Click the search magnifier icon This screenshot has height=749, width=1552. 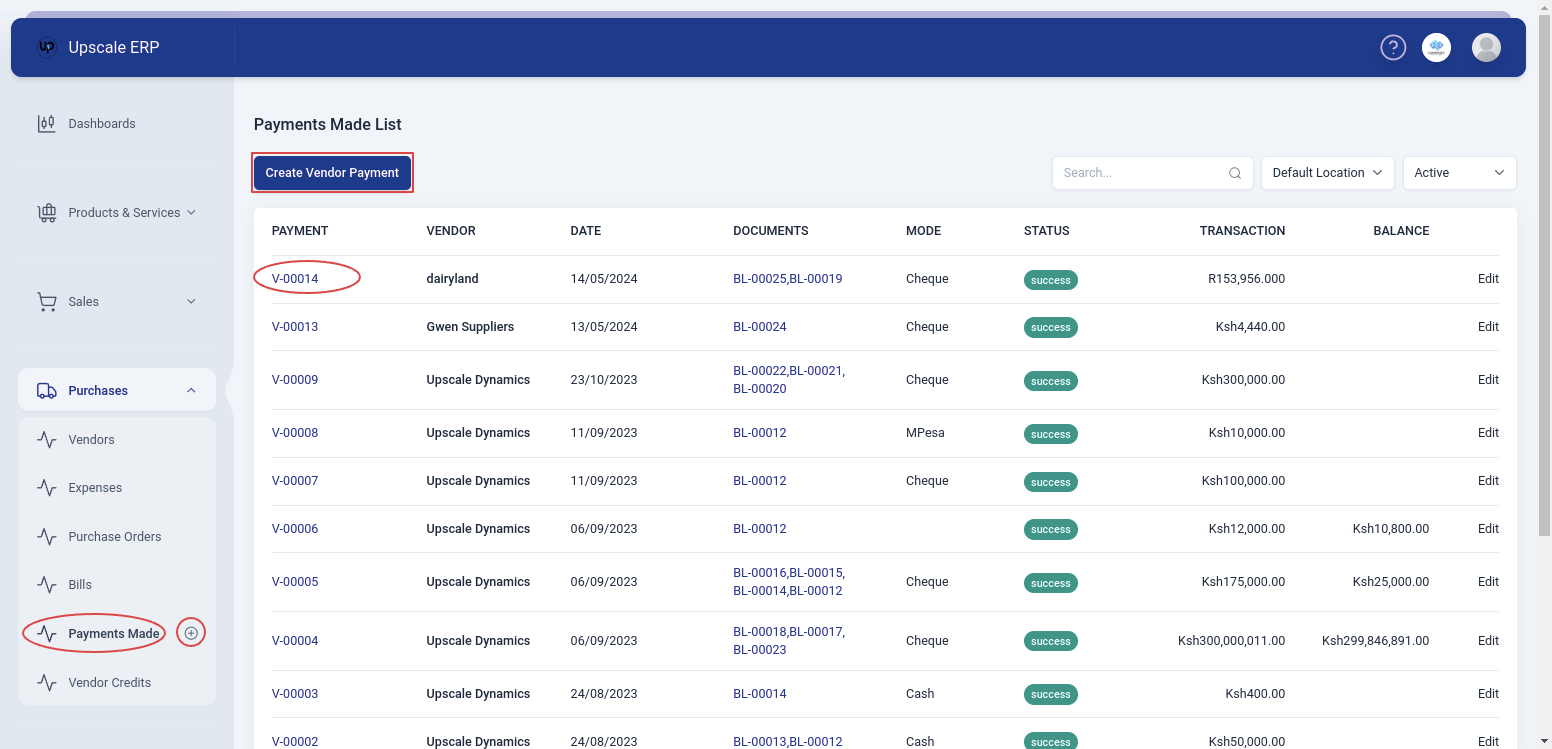(1235, 173)
